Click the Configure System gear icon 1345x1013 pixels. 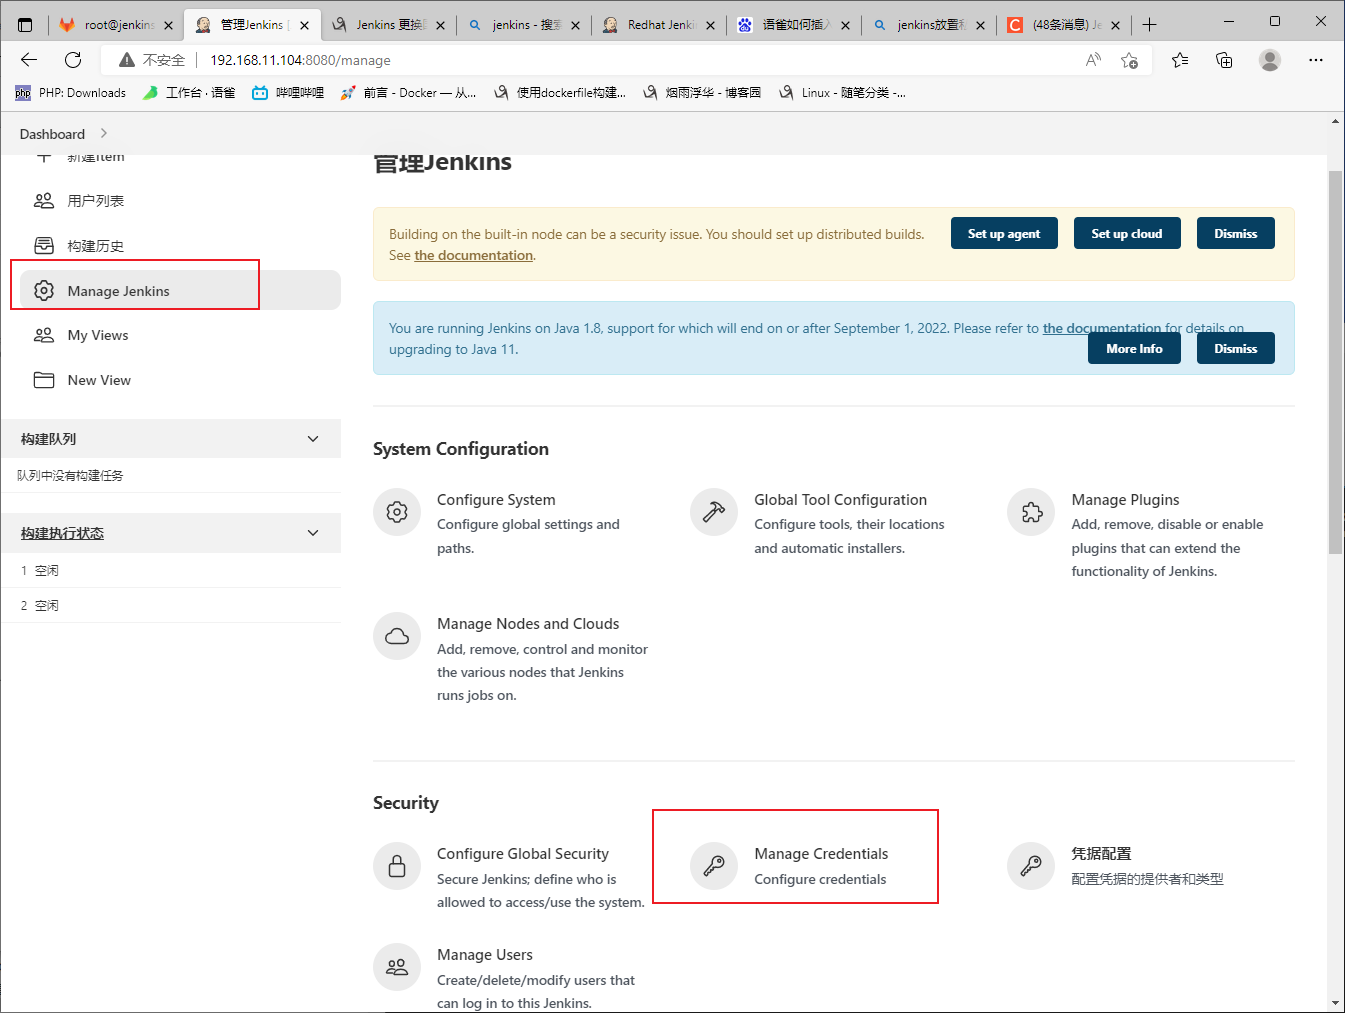[x=397, y=512]
